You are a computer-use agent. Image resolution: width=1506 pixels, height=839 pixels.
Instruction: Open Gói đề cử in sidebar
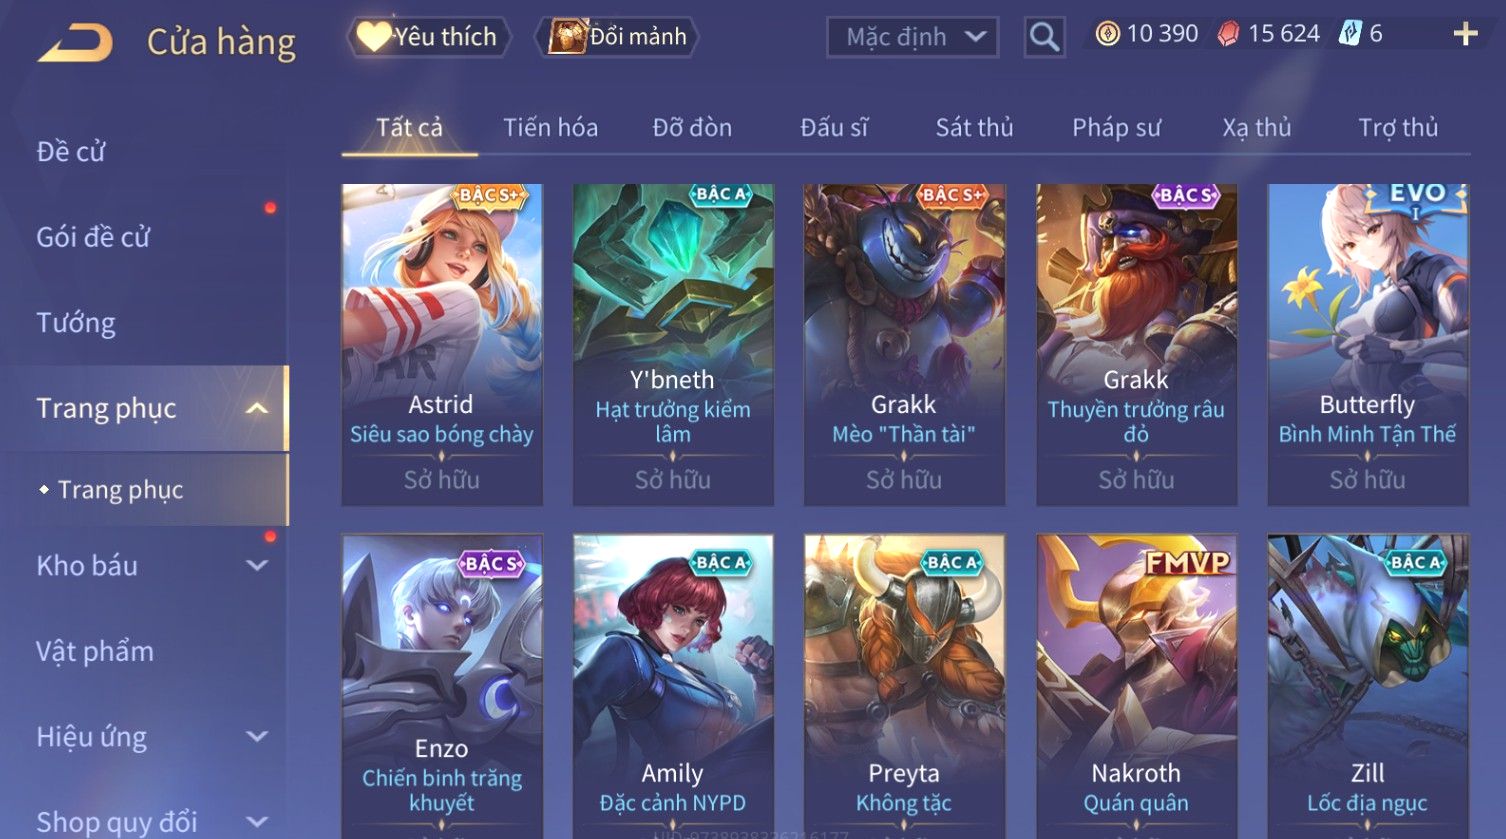[93, 237]
